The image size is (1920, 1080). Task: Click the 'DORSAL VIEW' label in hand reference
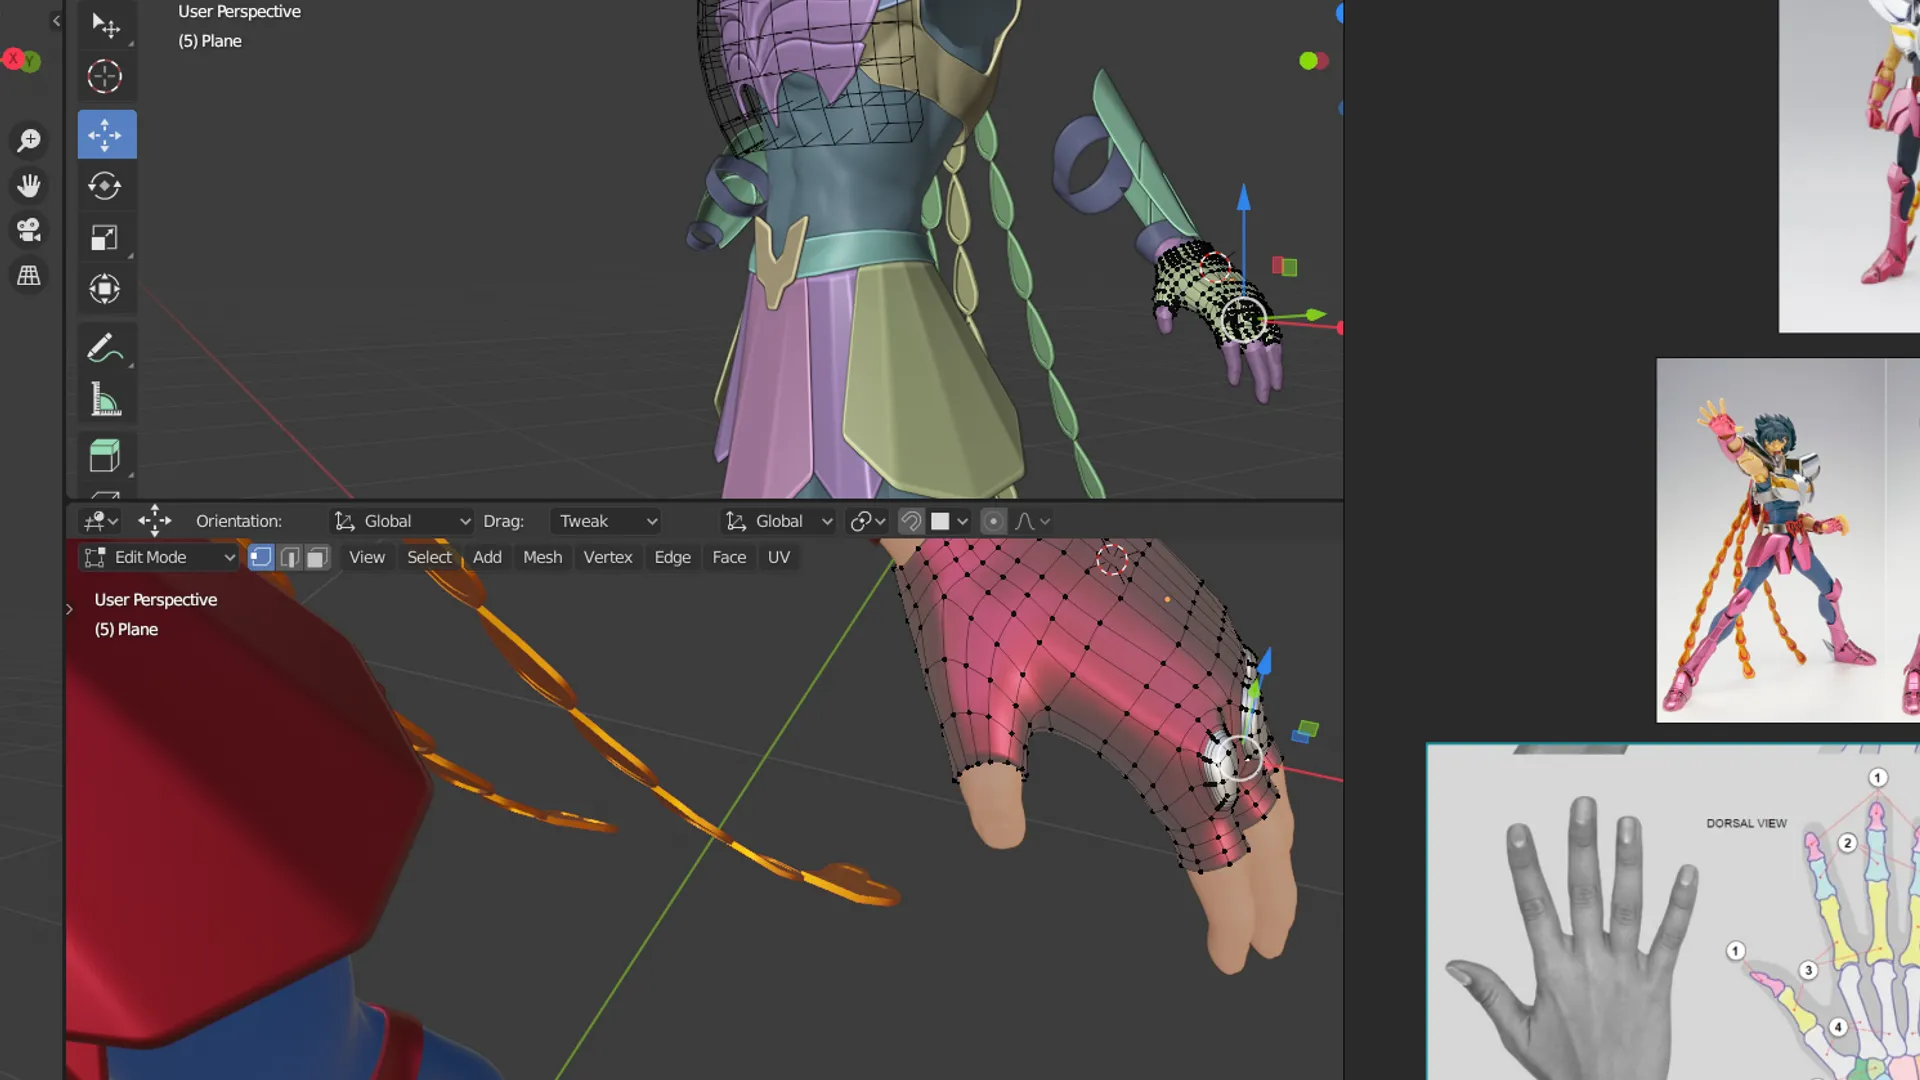click(x=1746, y=823)
